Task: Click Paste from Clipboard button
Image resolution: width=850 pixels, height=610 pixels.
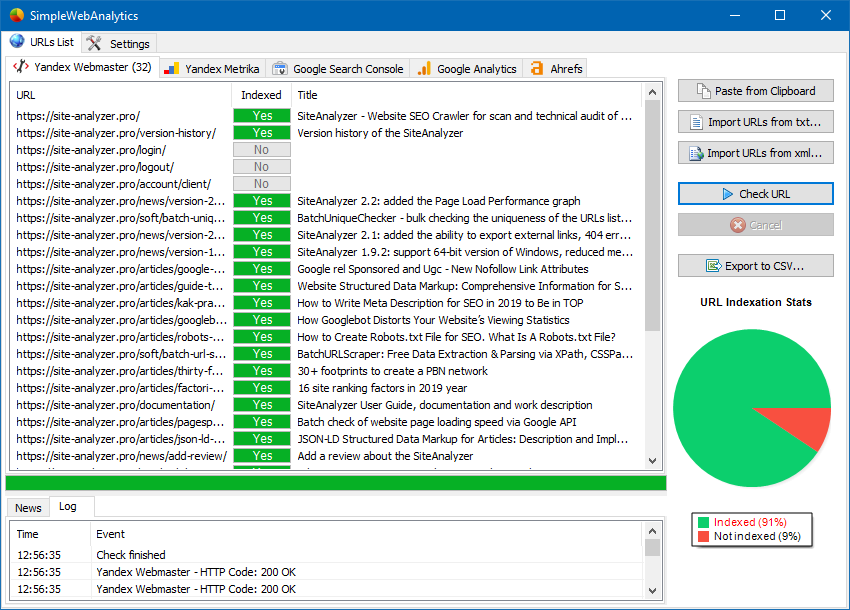Action: click(x=755, y=91)
